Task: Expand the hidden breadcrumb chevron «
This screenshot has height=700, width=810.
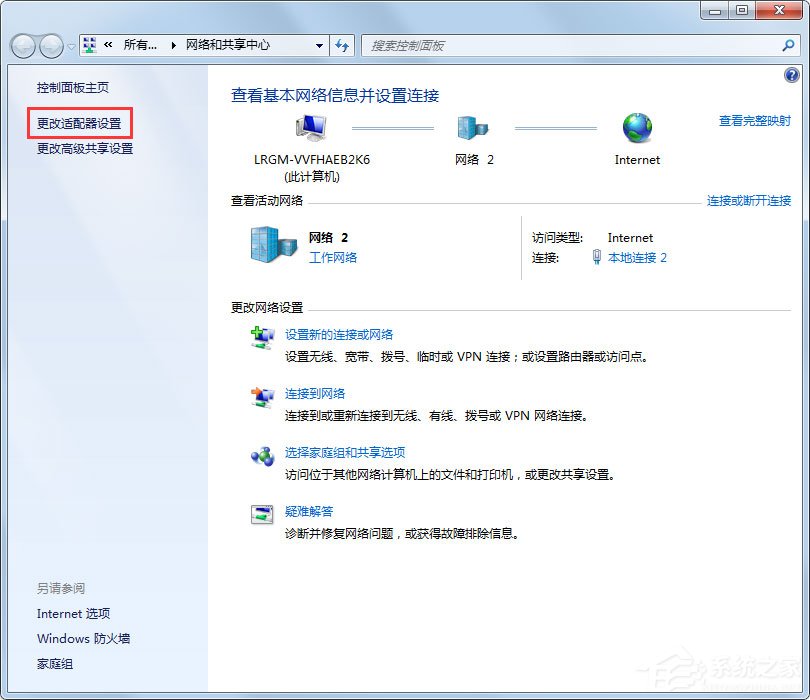Action: [x=109, y=45]
